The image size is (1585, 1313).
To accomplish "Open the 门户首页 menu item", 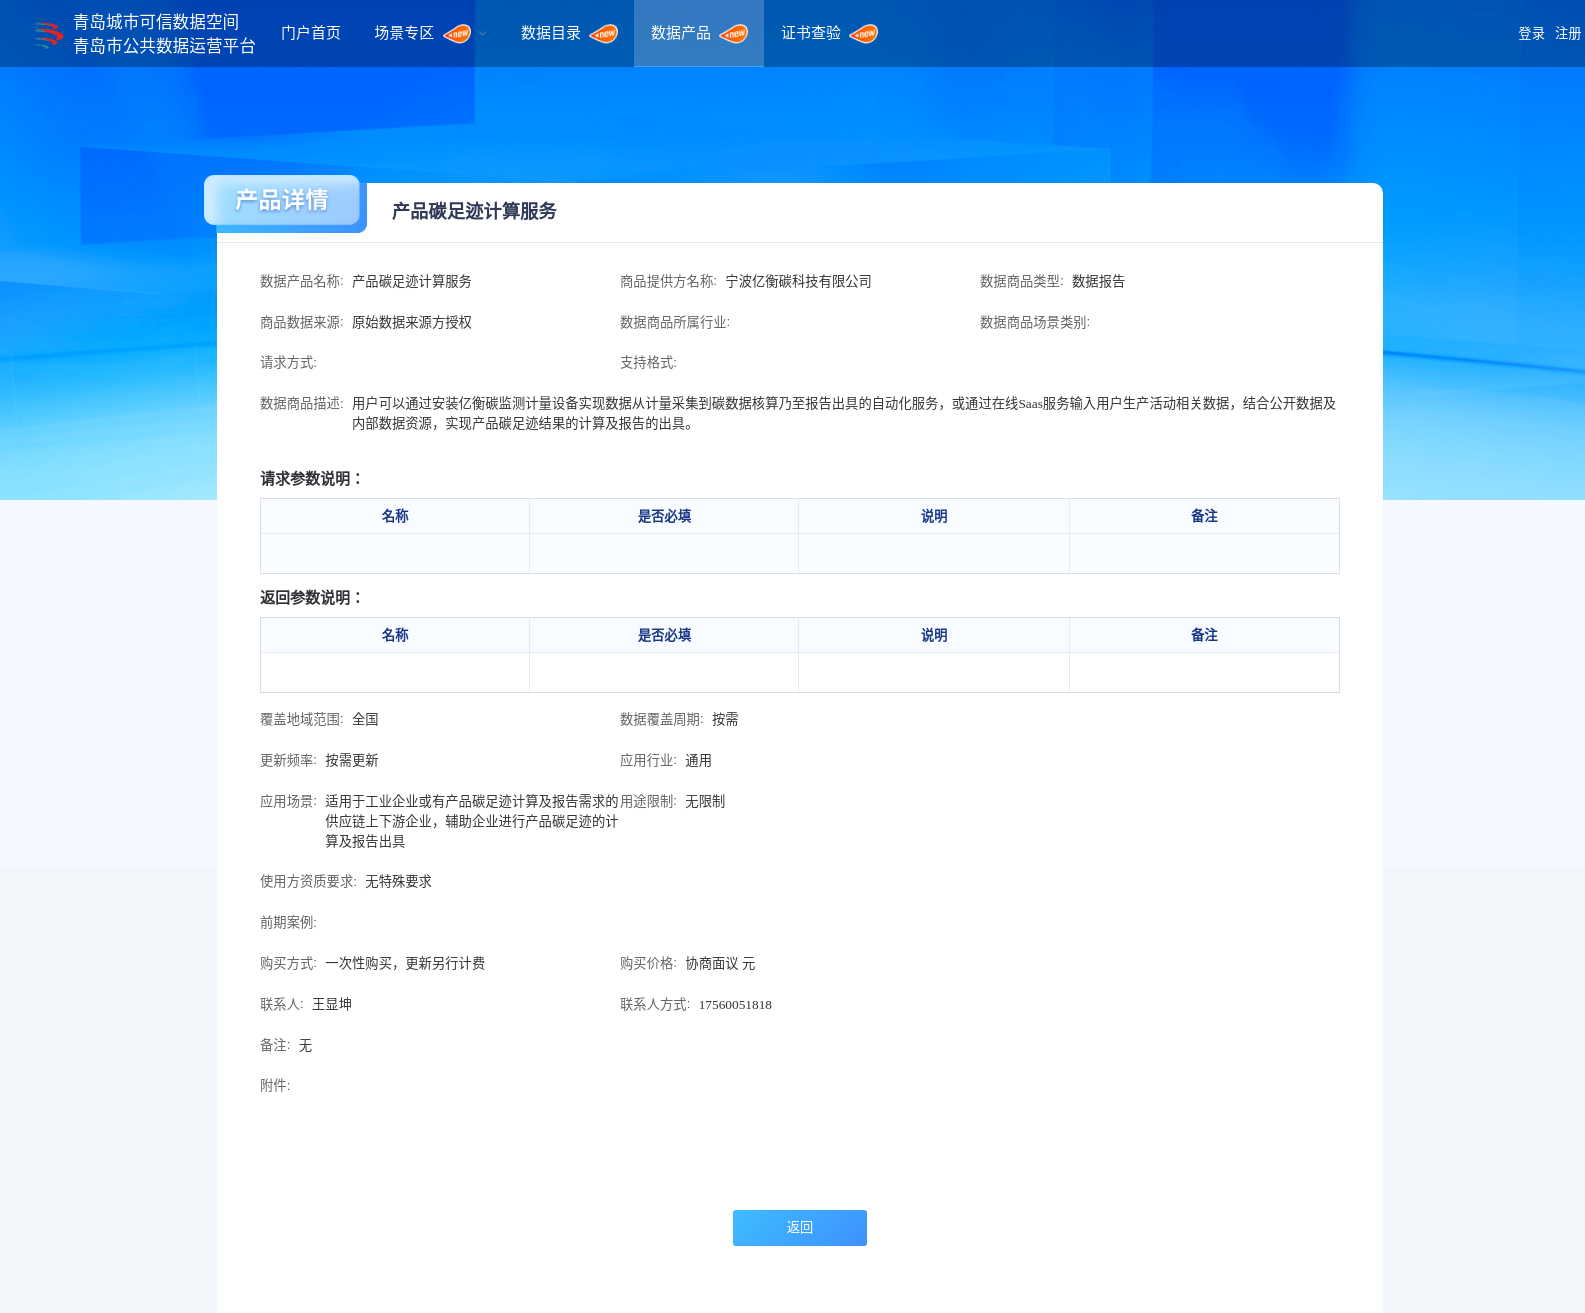I will point(311,33).
